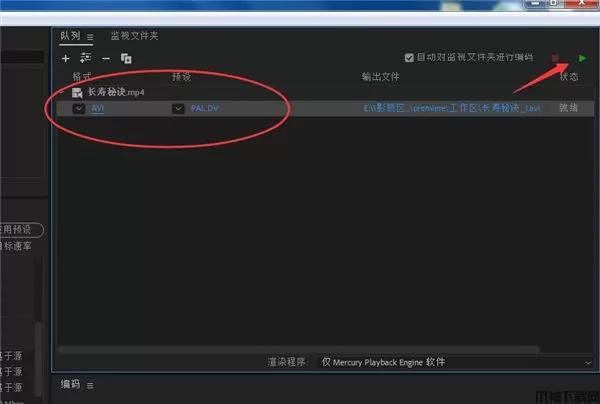Open the AVI format dropdown arrow
This screenshot has width=600, height=404.
point(79,109)
